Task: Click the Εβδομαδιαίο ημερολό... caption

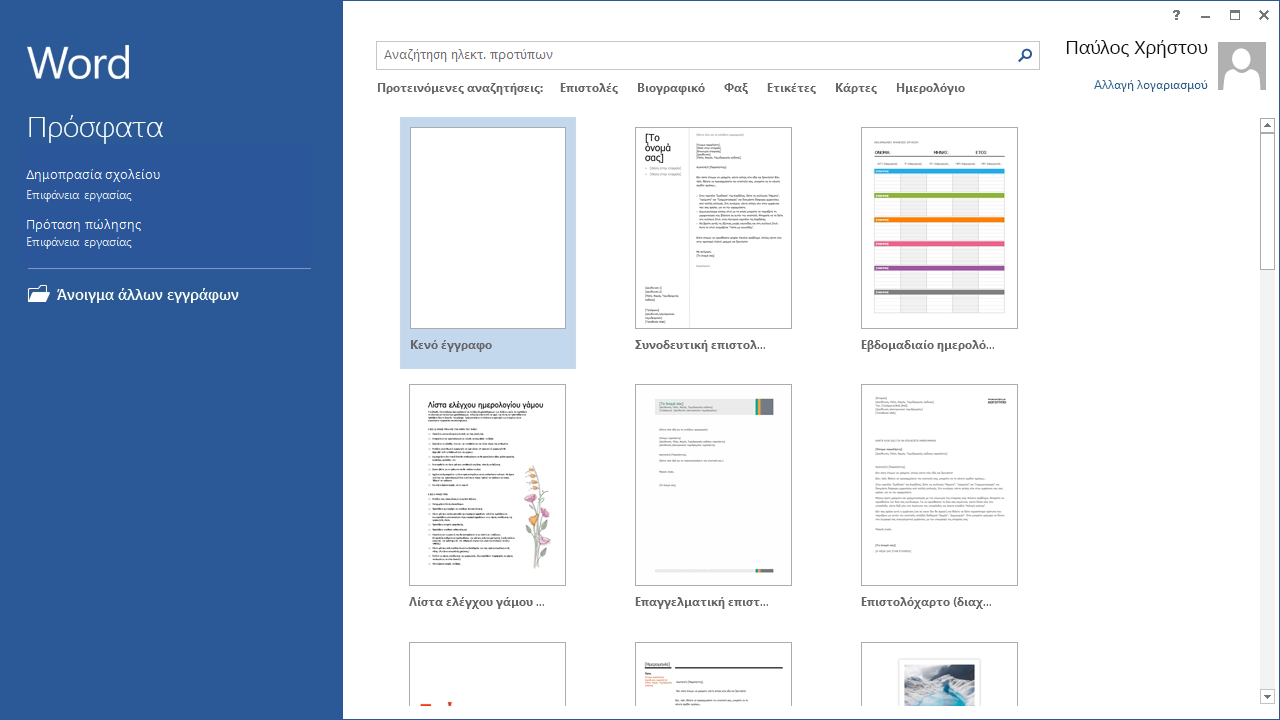Action: (928, 345)
